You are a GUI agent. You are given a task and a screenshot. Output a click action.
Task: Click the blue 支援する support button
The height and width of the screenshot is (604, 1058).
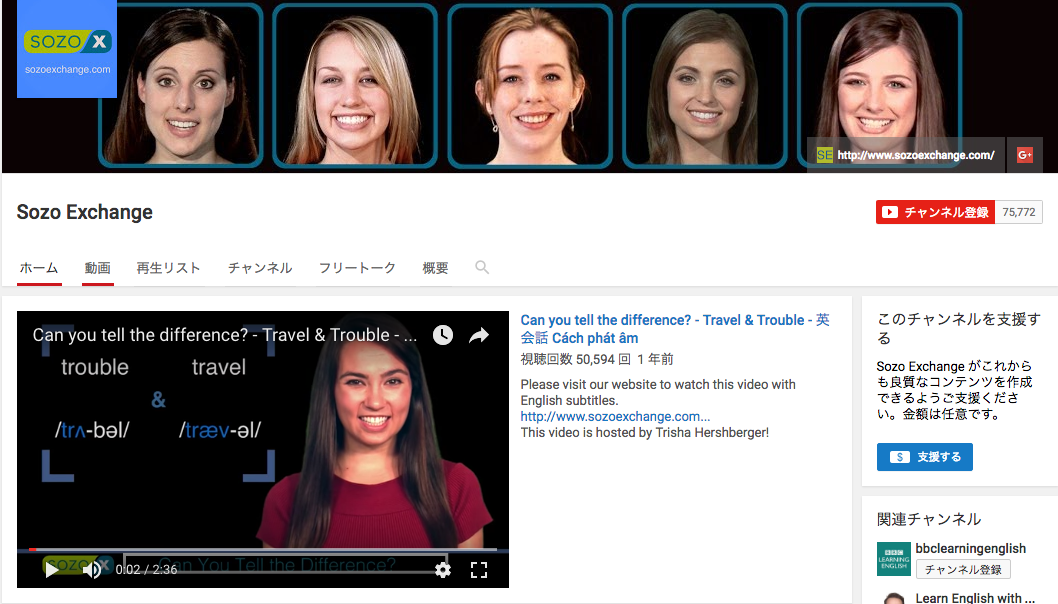tap(924, 457)
